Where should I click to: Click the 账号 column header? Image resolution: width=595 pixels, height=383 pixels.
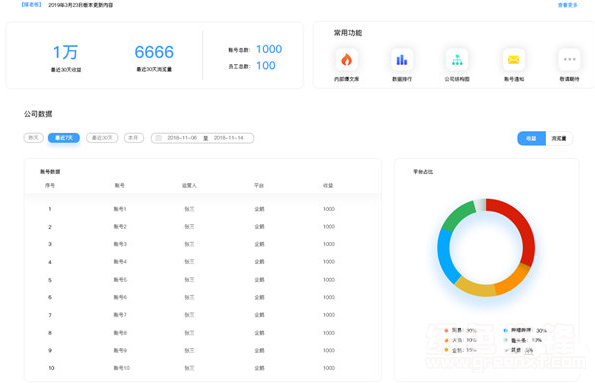click(120, 186)
